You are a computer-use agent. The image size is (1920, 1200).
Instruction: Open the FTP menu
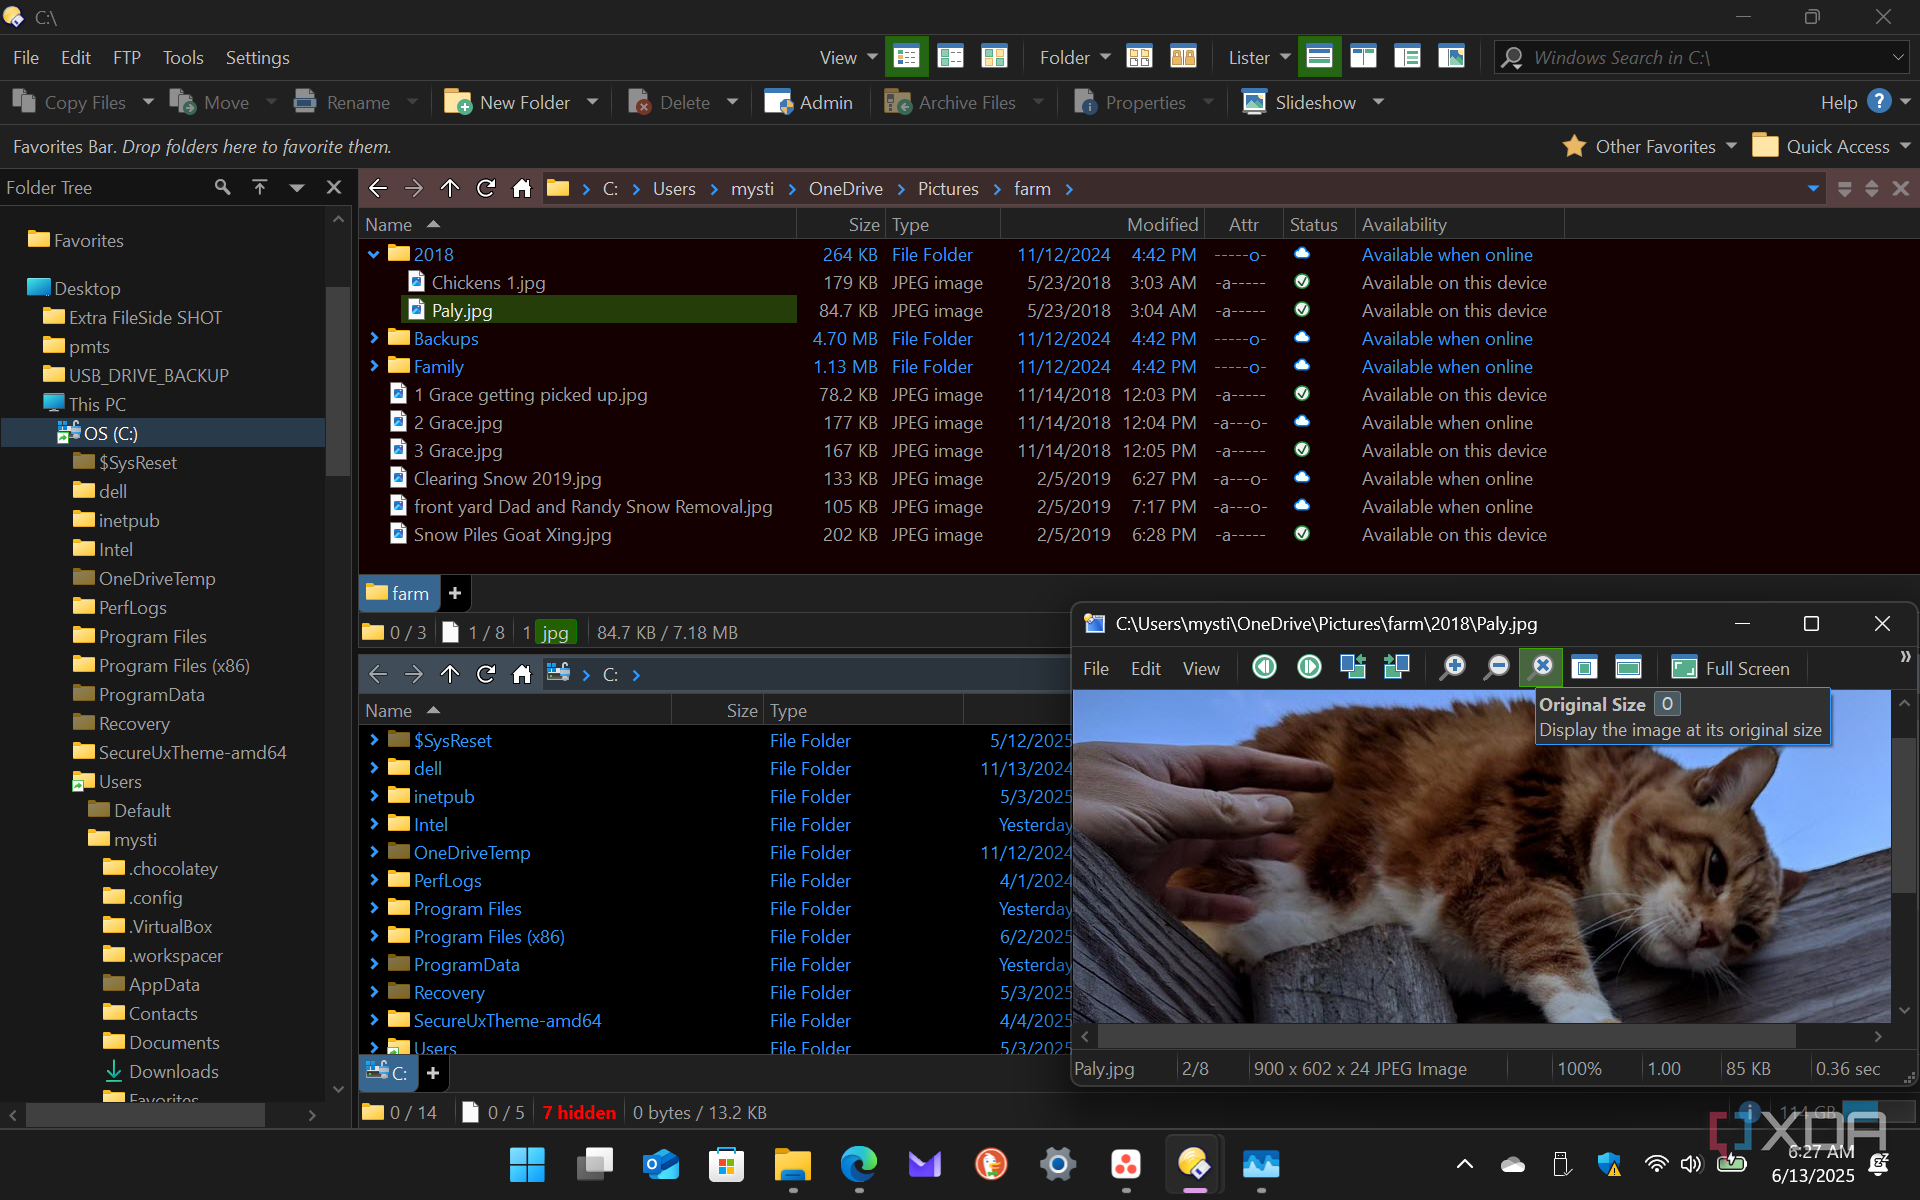click(127, 57)
